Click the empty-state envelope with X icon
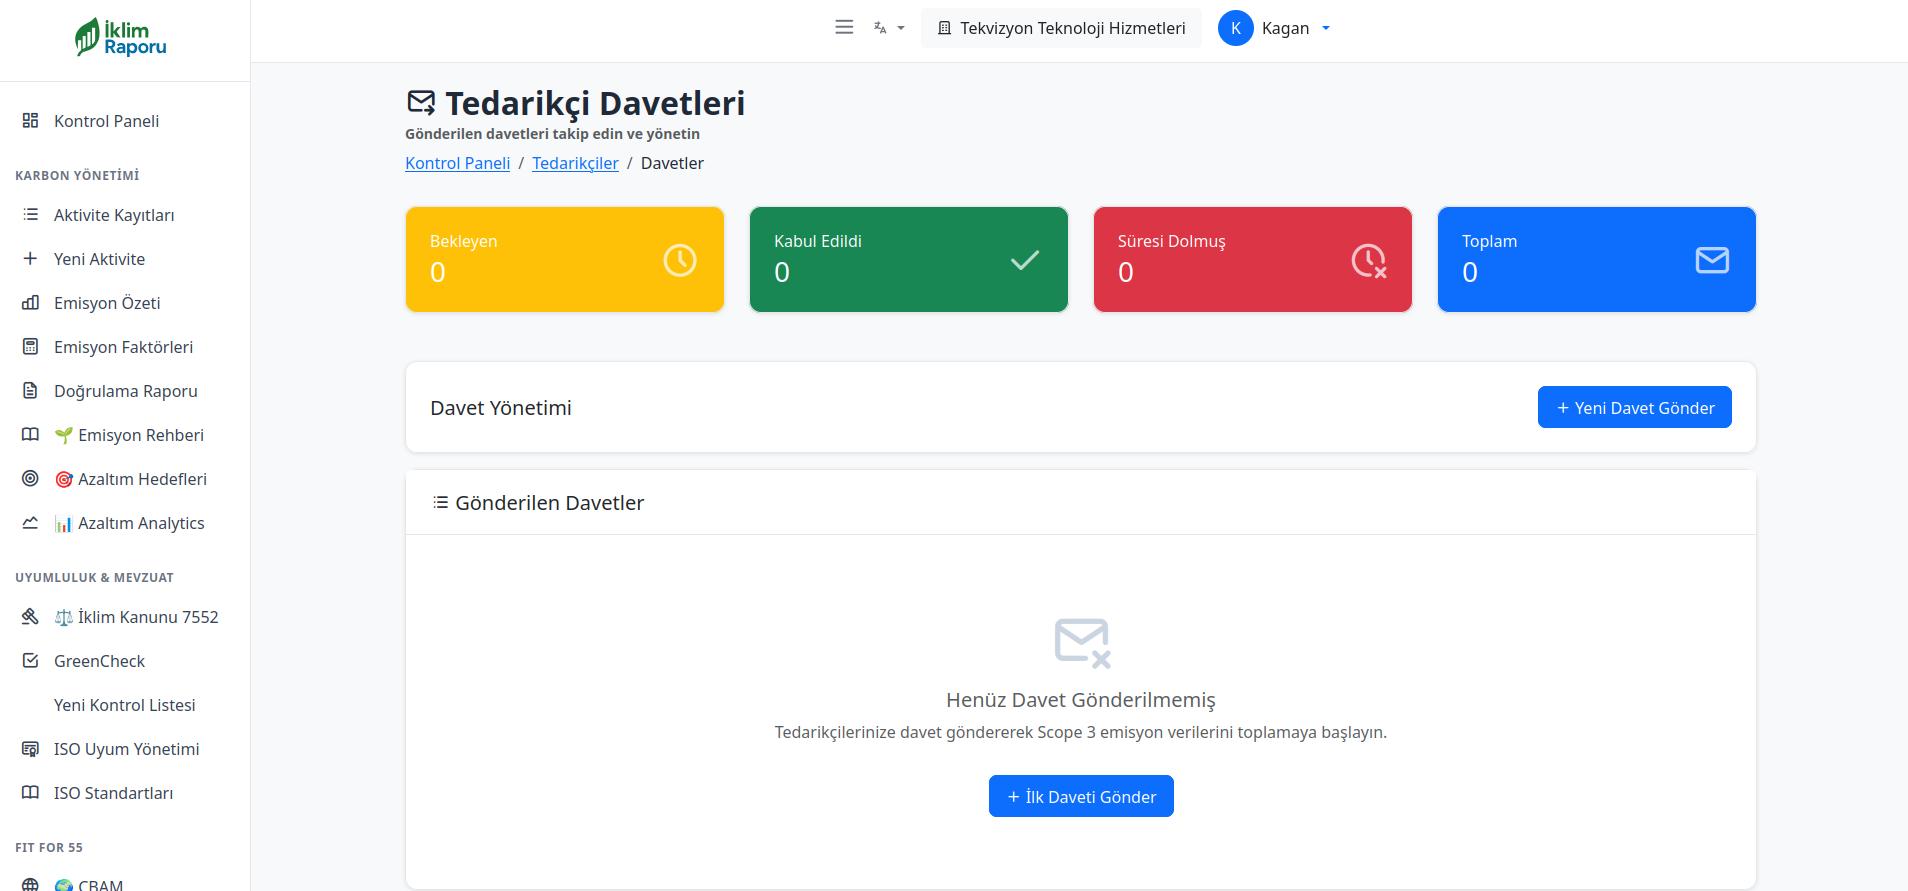 [x=1082, y=642]
